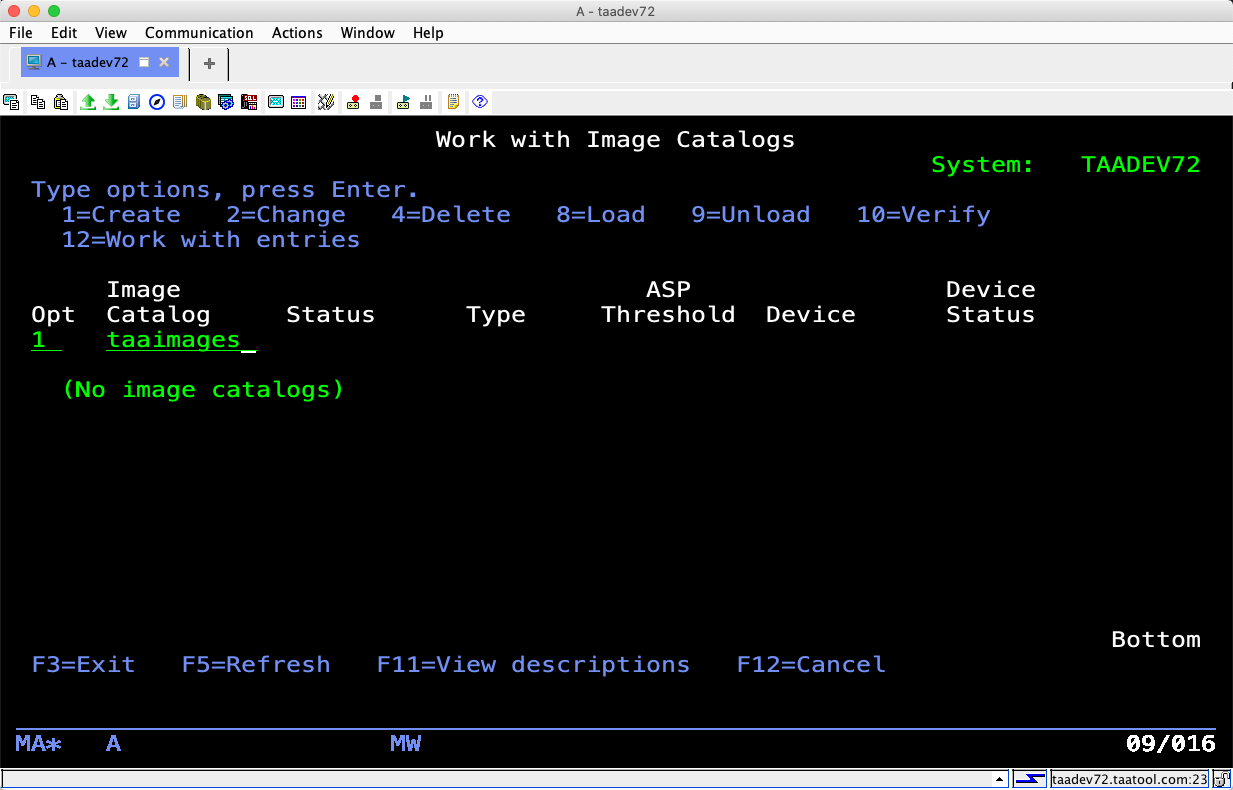Select the 'A – taadev72' session tab
The image size is (1233, 790).
point(100,62)
